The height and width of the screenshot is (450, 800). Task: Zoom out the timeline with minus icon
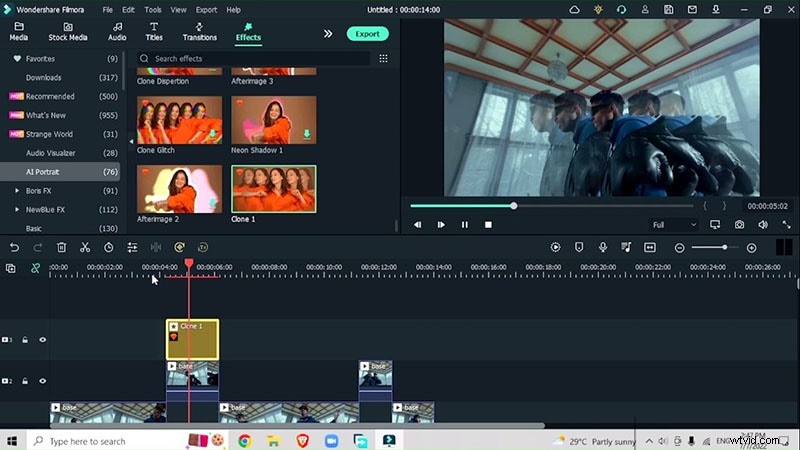pyautogui.click(x=679, y=248)
